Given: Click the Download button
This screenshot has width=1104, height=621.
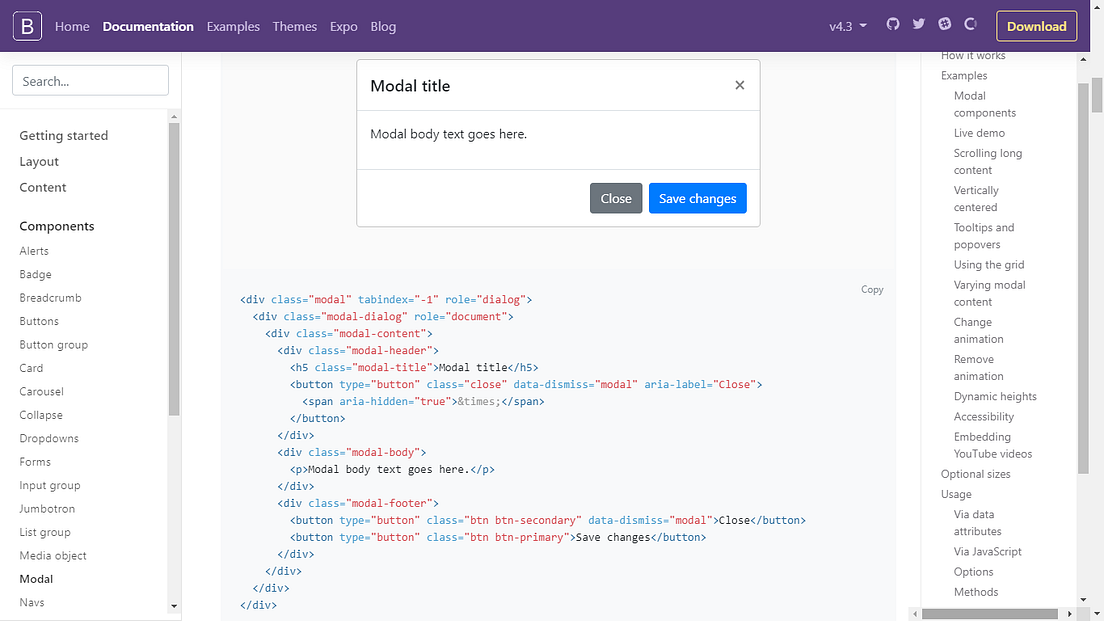Looking at the screenshot, I should coord(1037,26).
